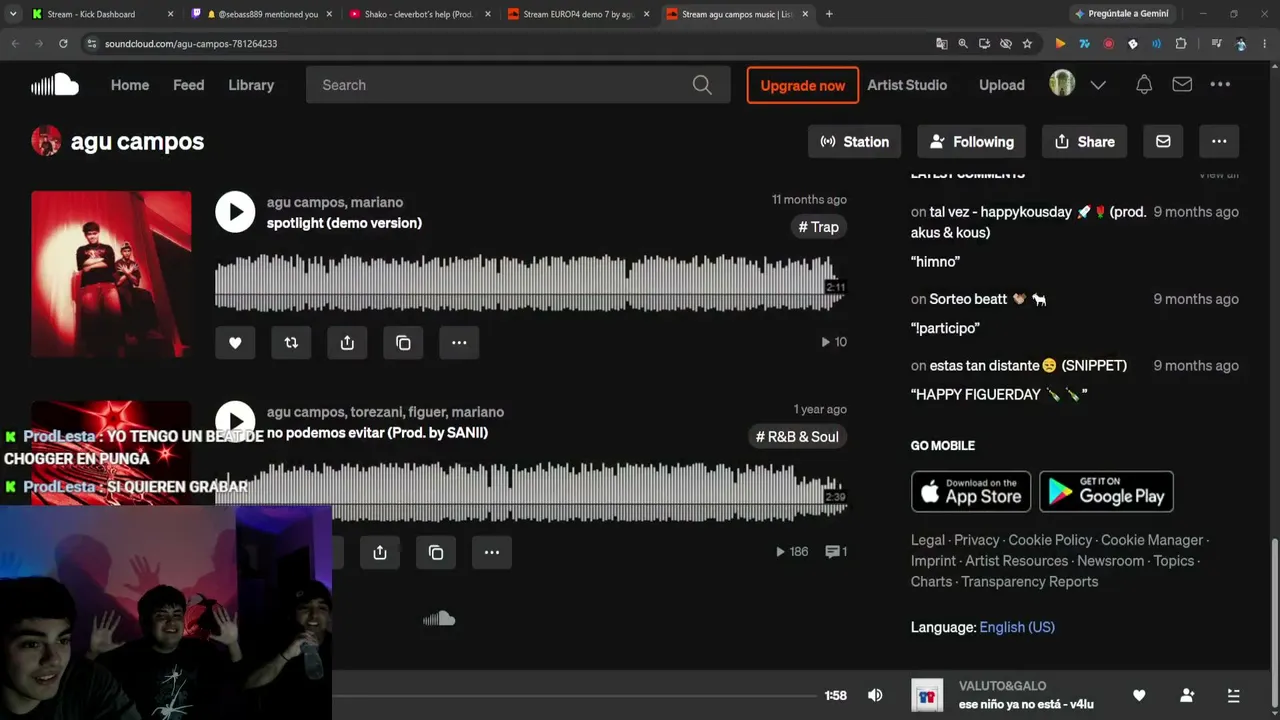This screenshot has width=1280, height=720.
Task: Copy link of no podemos evitar track
Action: point(436,552)
